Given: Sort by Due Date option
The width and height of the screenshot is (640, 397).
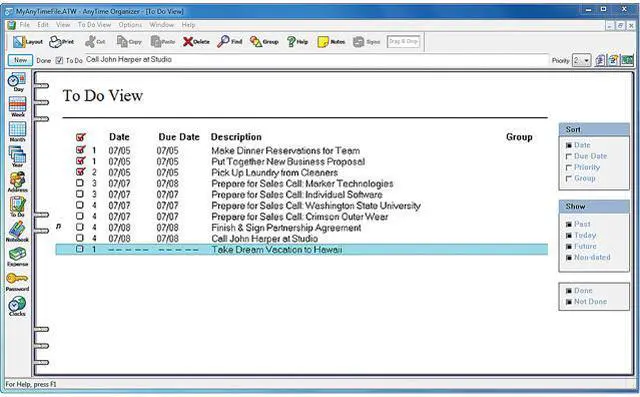Looking at the screenshot, I should [569, 156].
